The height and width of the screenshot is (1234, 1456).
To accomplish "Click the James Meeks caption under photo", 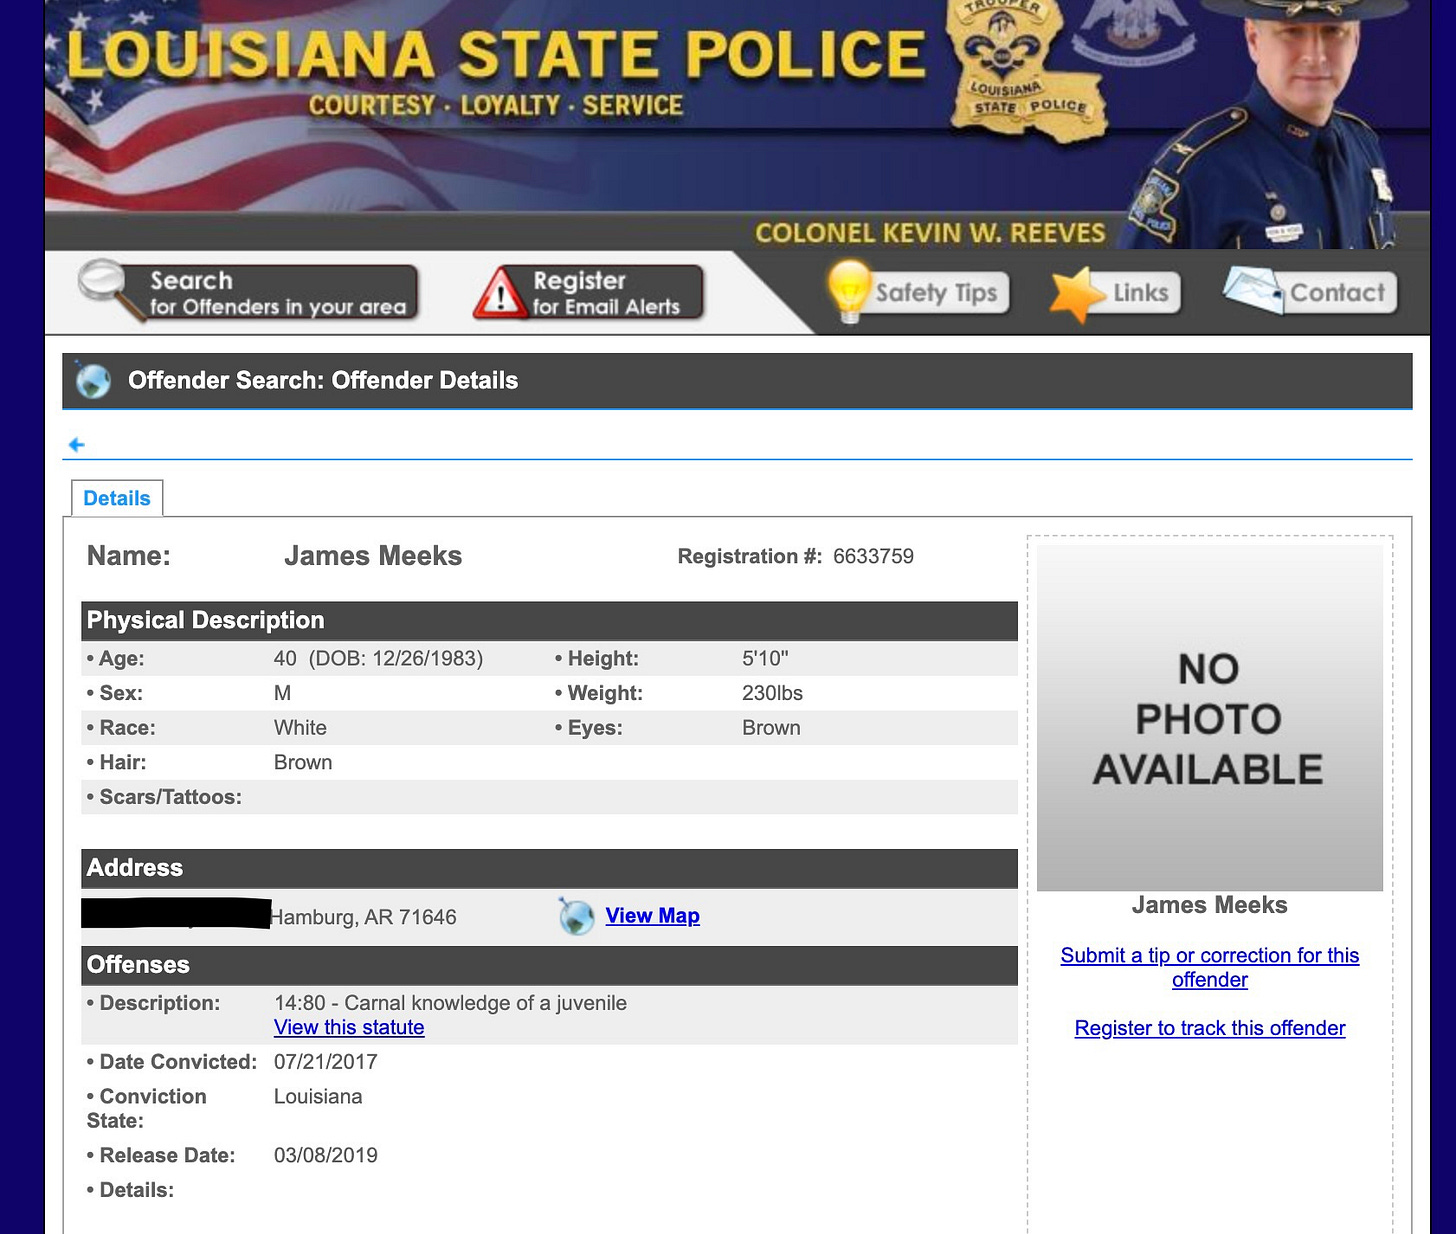I will tap(1210, 905).
